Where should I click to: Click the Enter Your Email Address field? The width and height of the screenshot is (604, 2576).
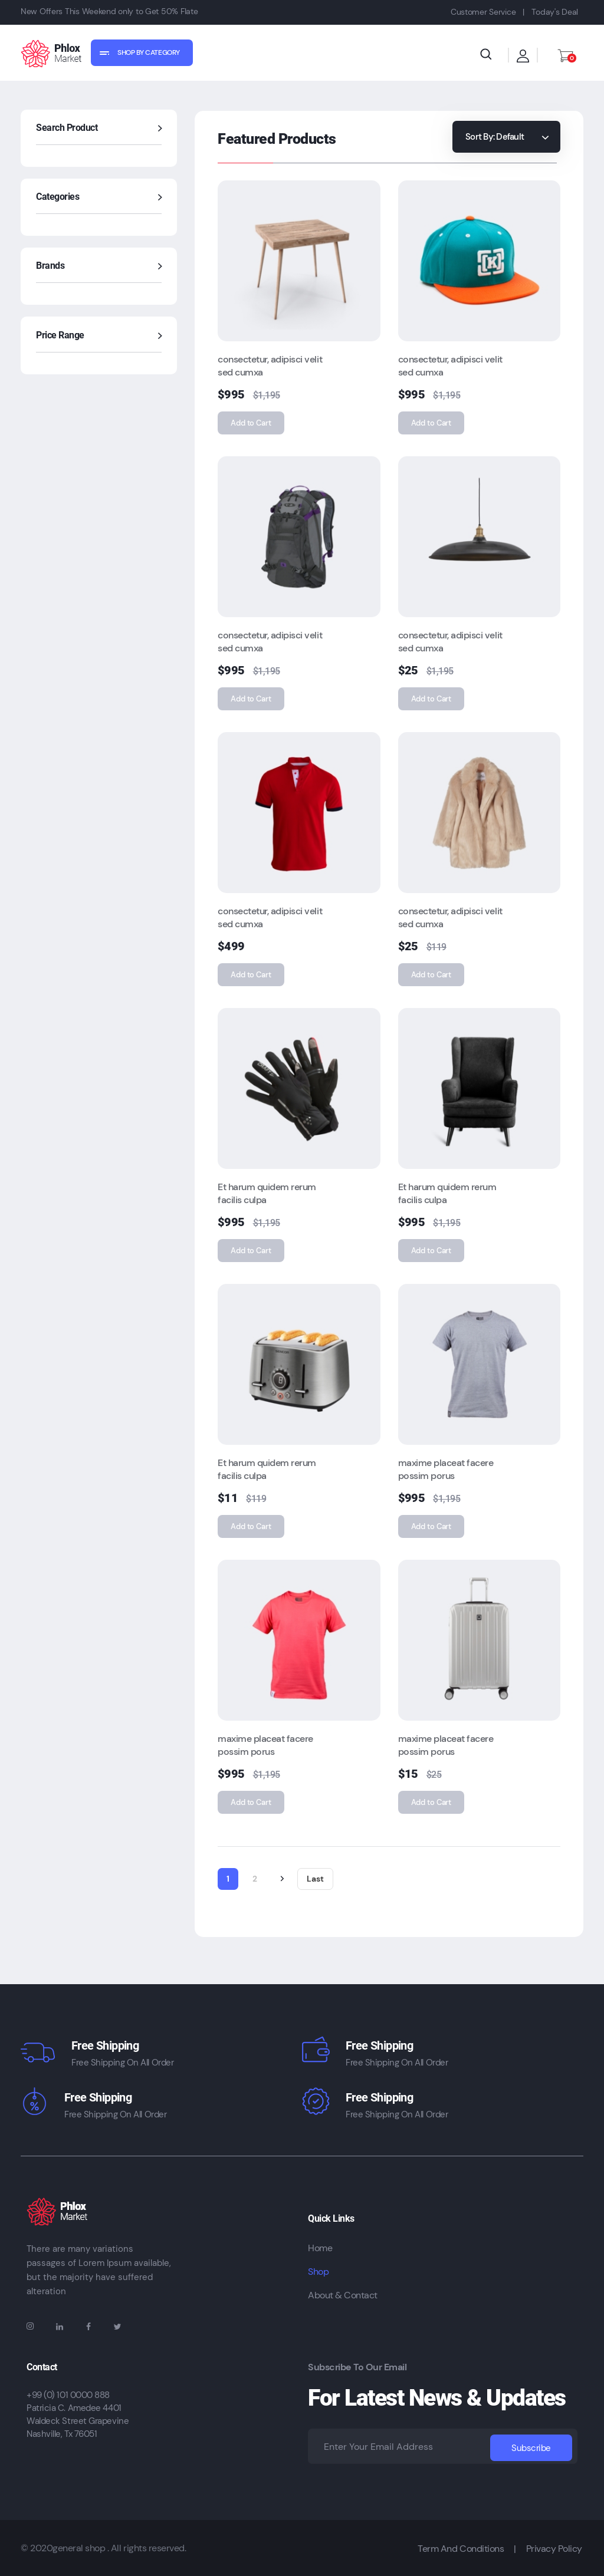[398, 2446]
